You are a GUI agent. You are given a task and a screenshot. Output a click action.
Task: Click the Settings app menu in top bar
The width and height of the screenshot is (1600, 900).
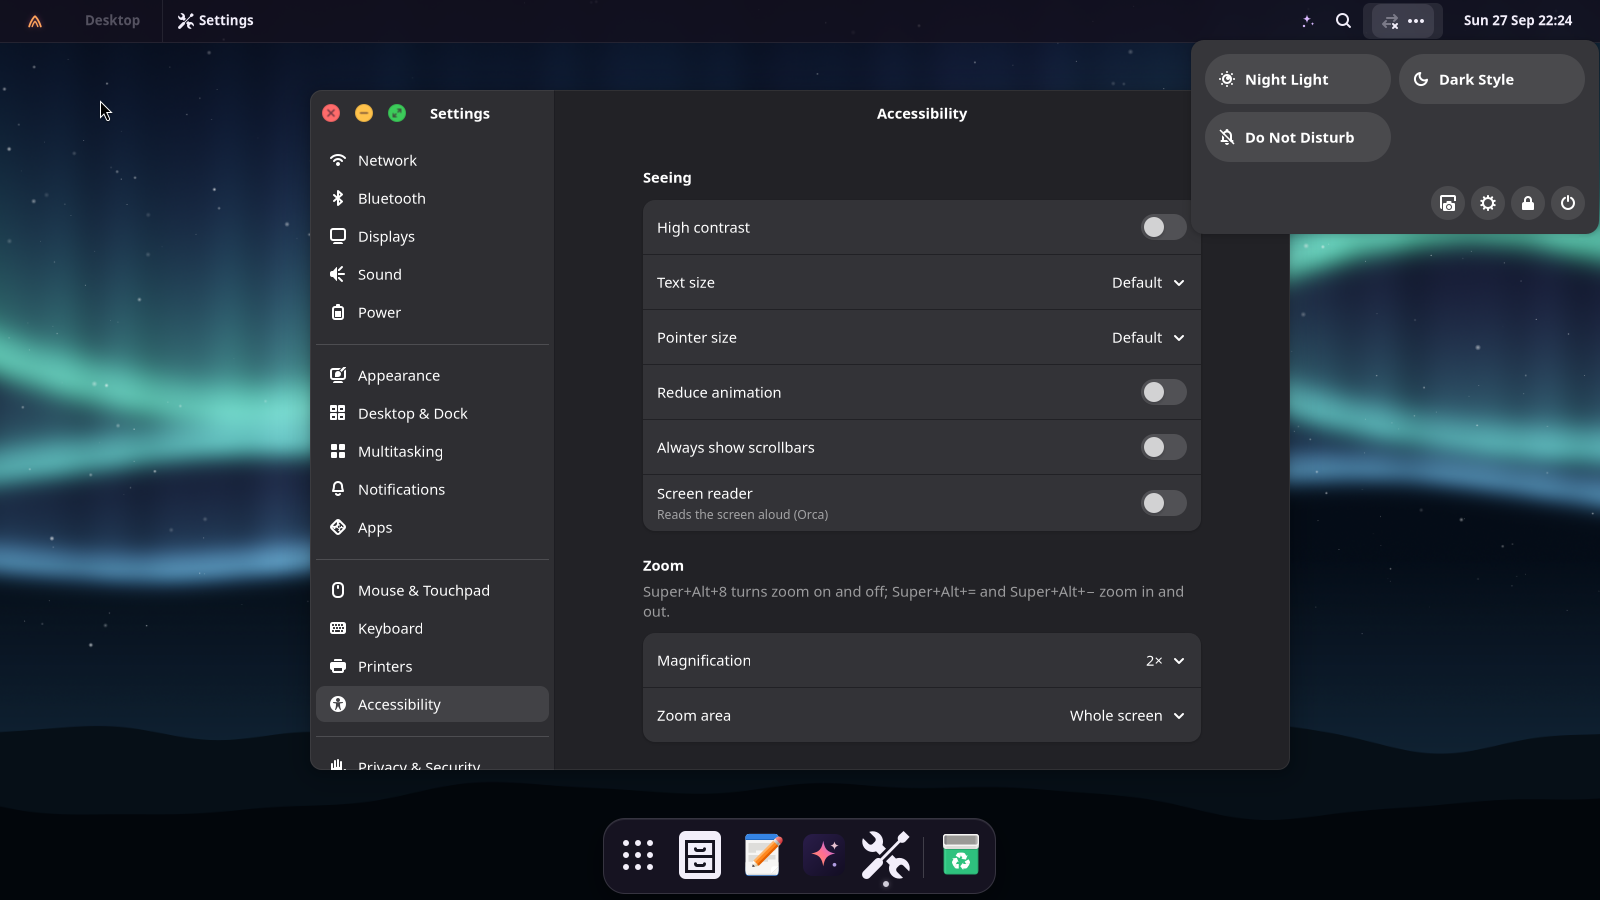[x=216, y=20]
